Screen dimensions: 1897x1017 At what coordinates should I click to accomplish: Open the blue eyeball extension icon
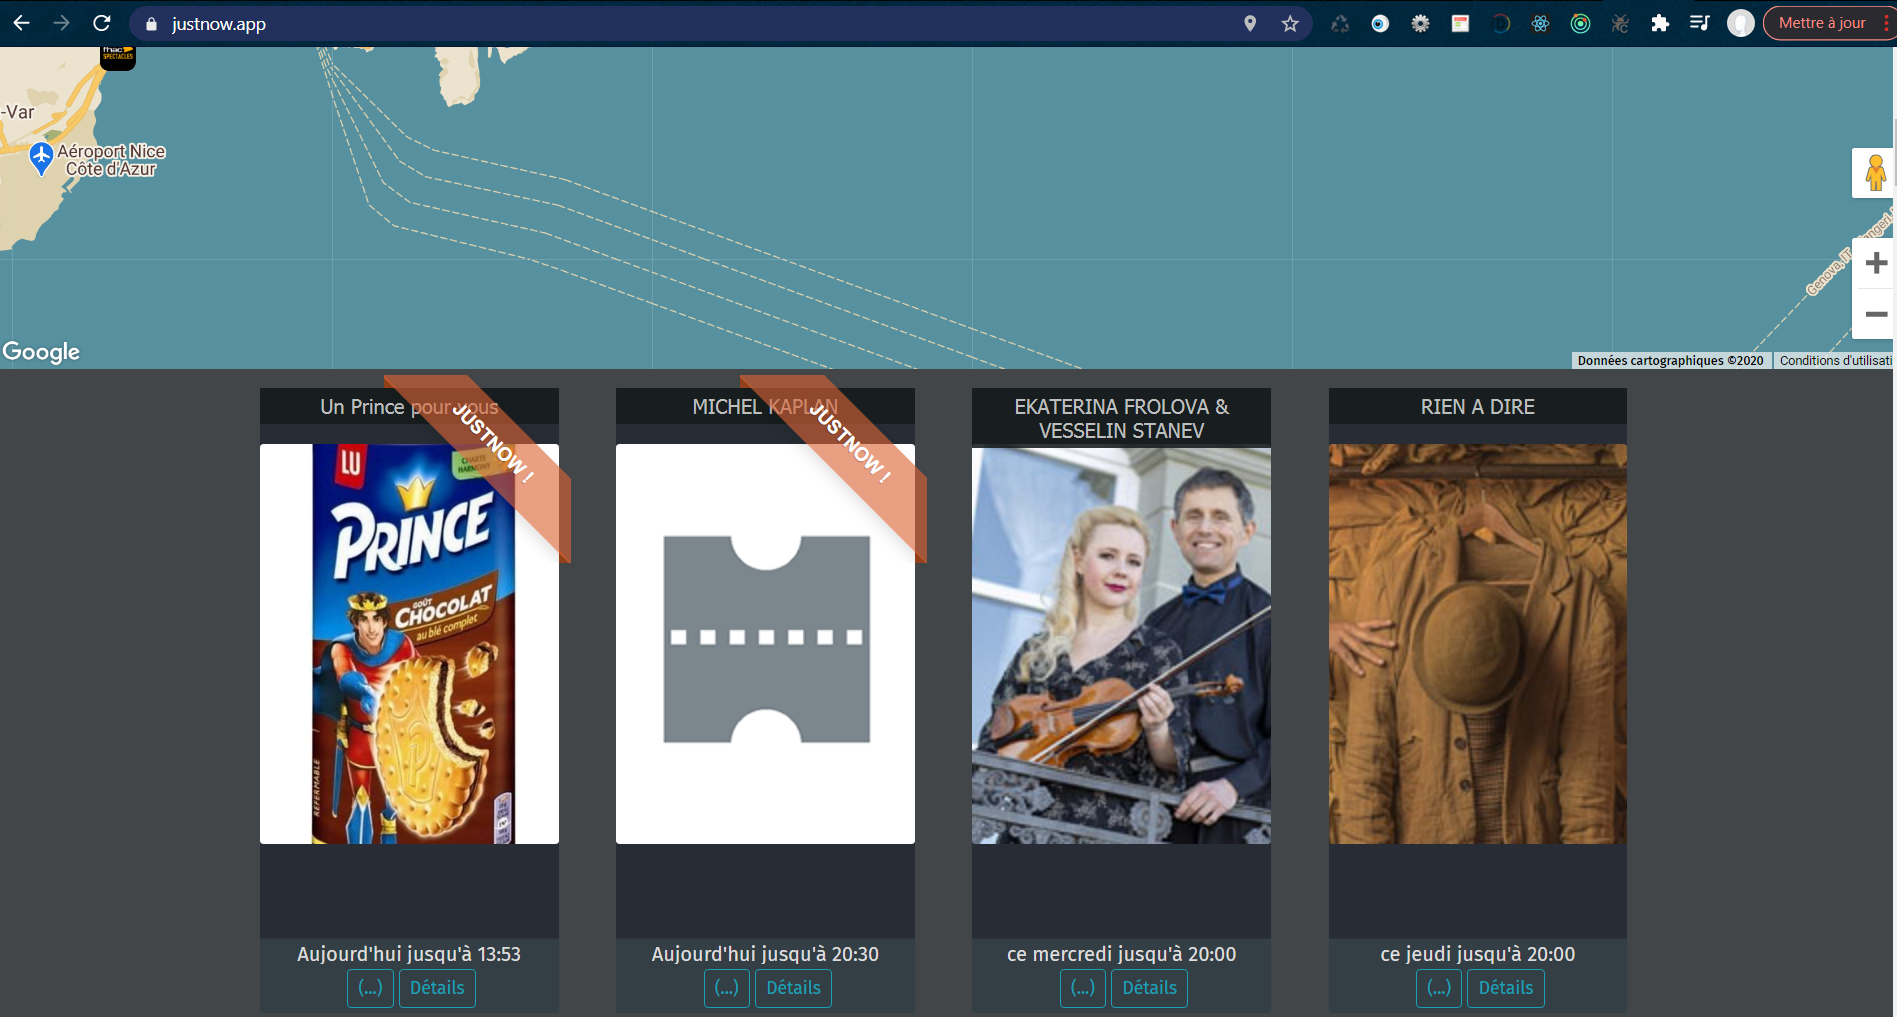(x=1380, y=23)
